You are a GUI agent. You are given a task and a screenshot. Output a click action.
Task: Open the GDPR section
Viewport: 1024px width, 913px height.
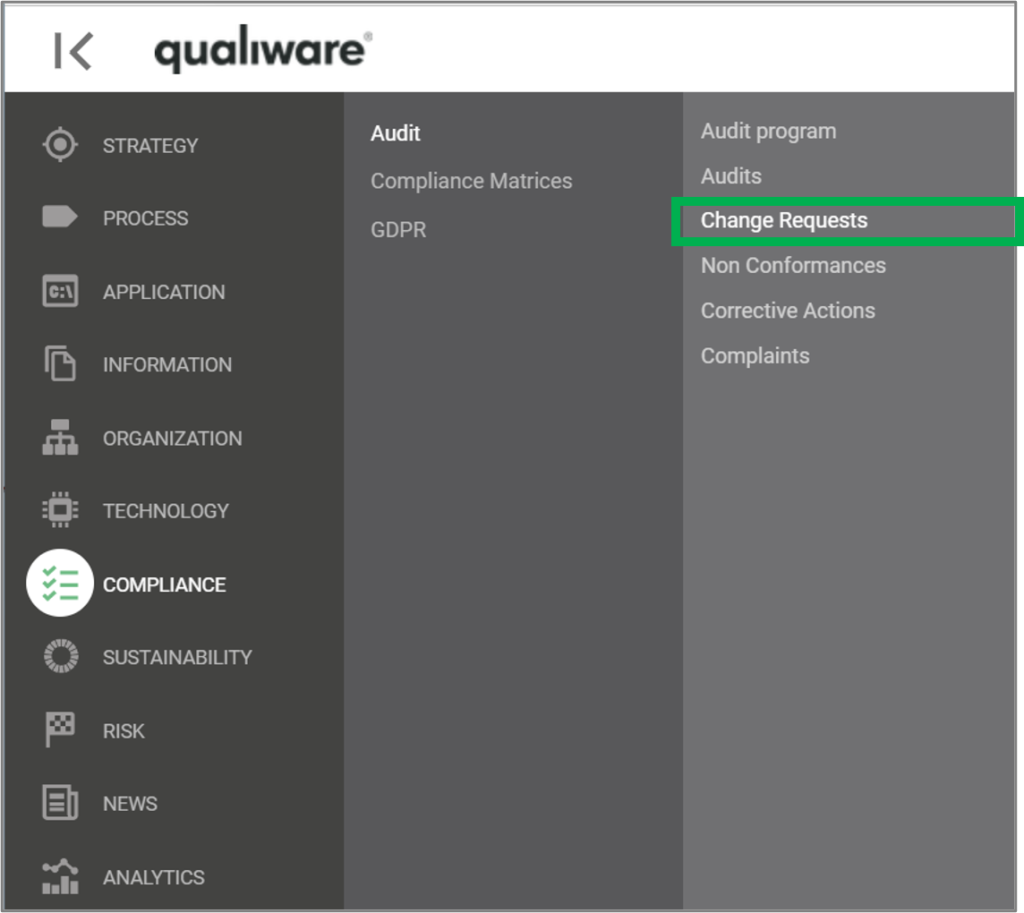398,229
